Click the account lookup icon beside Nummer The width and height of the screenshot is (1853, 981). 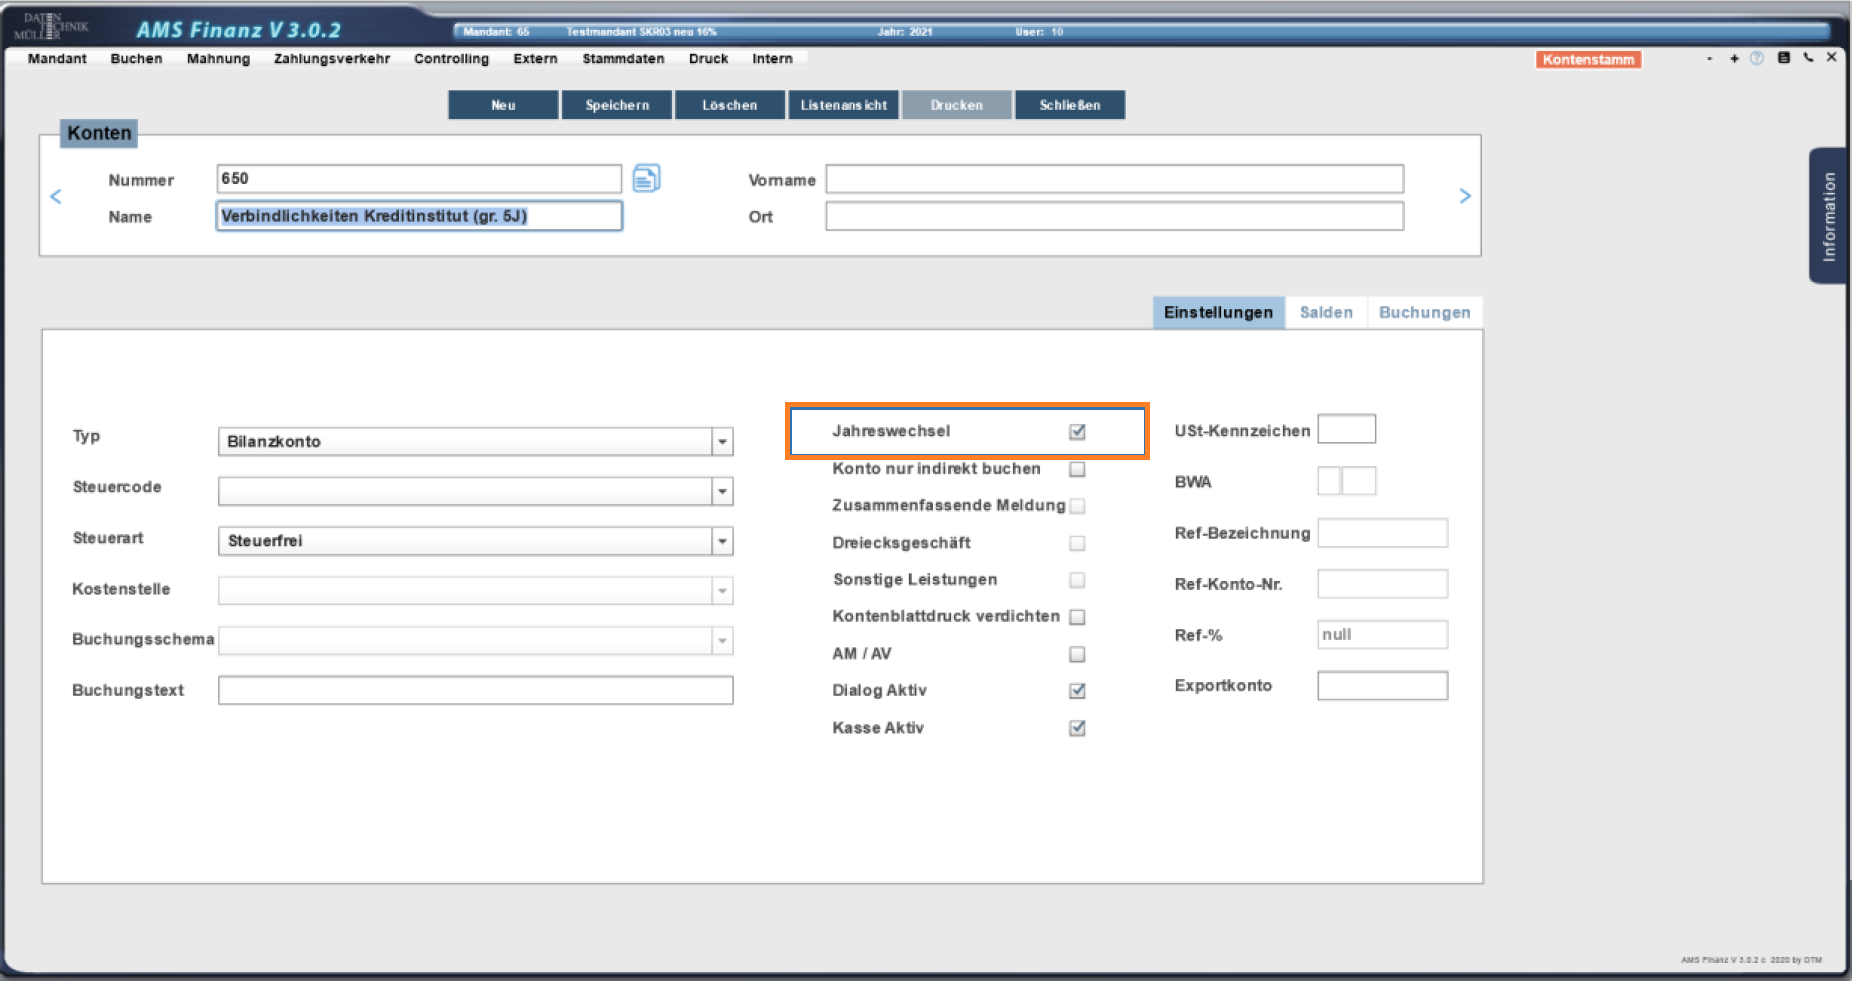pyautogui.click(x=646, y=179)
